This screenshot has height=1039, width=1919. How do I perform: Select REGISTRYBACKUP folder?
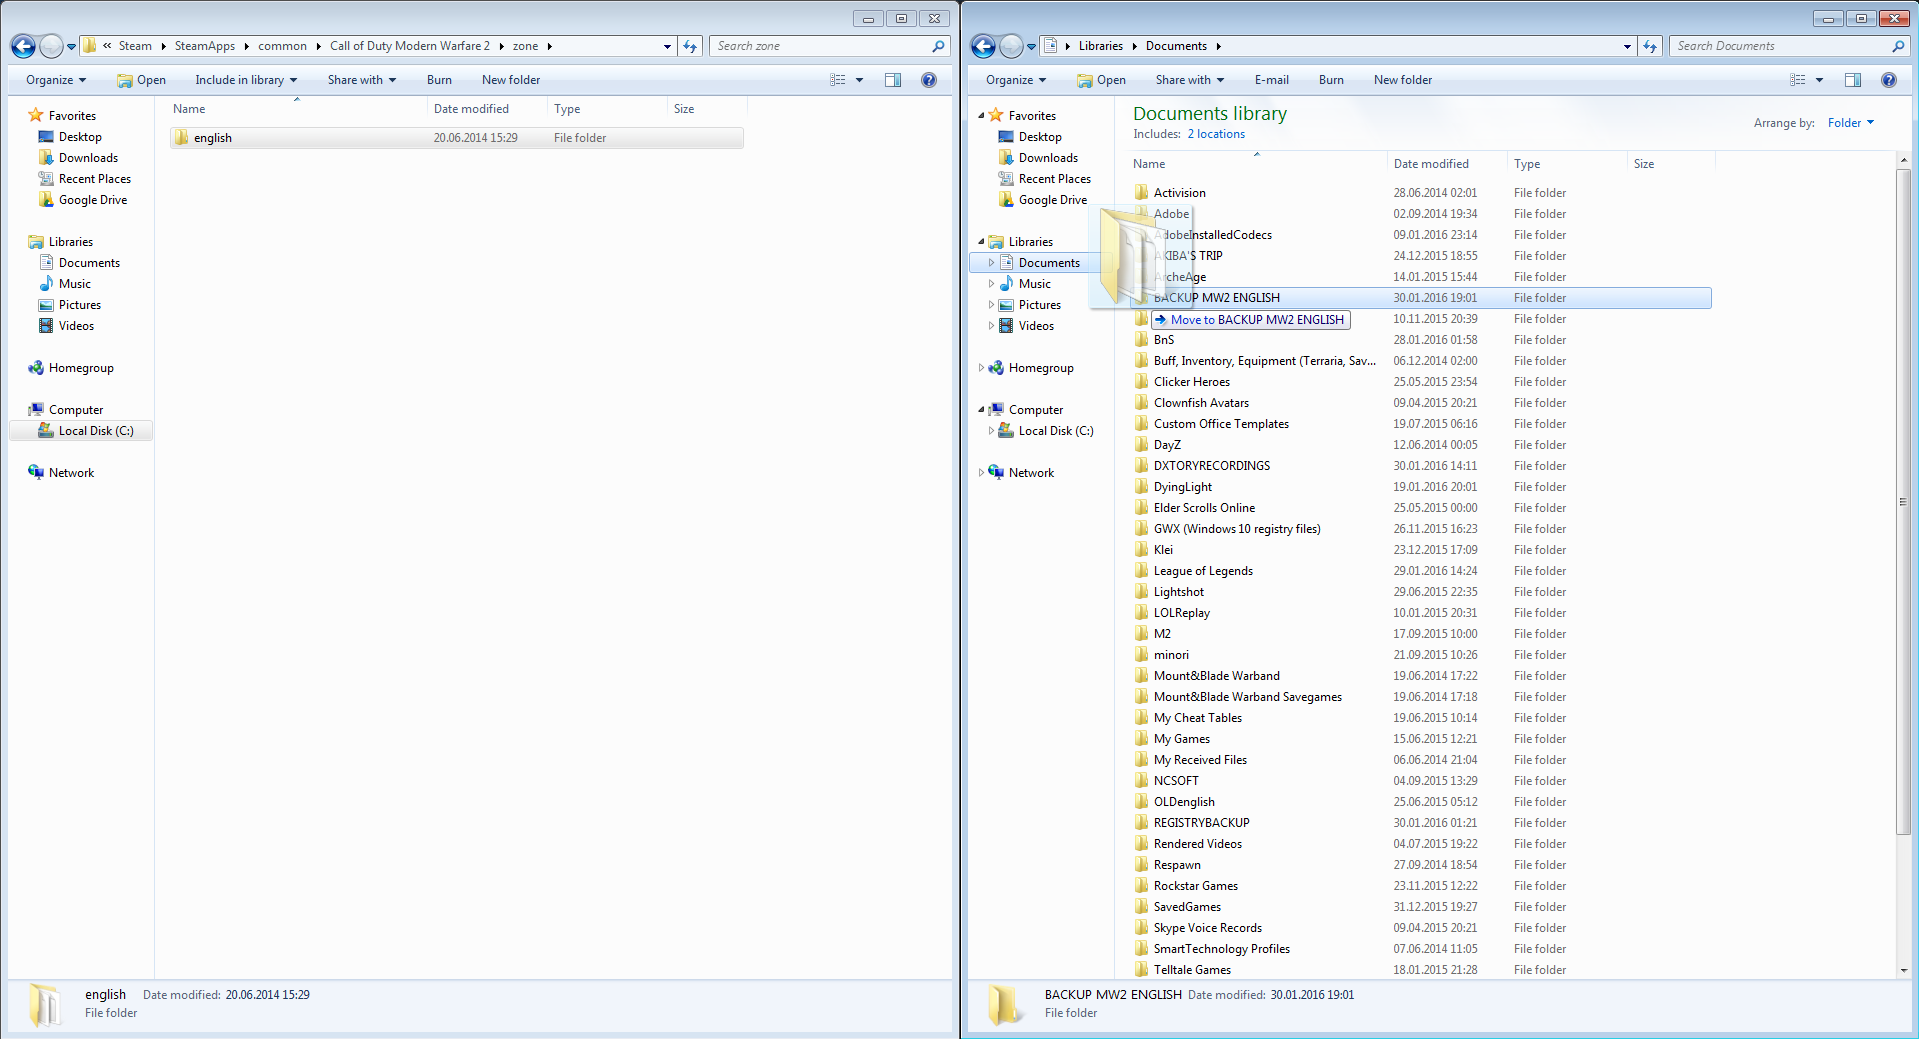1201,823
